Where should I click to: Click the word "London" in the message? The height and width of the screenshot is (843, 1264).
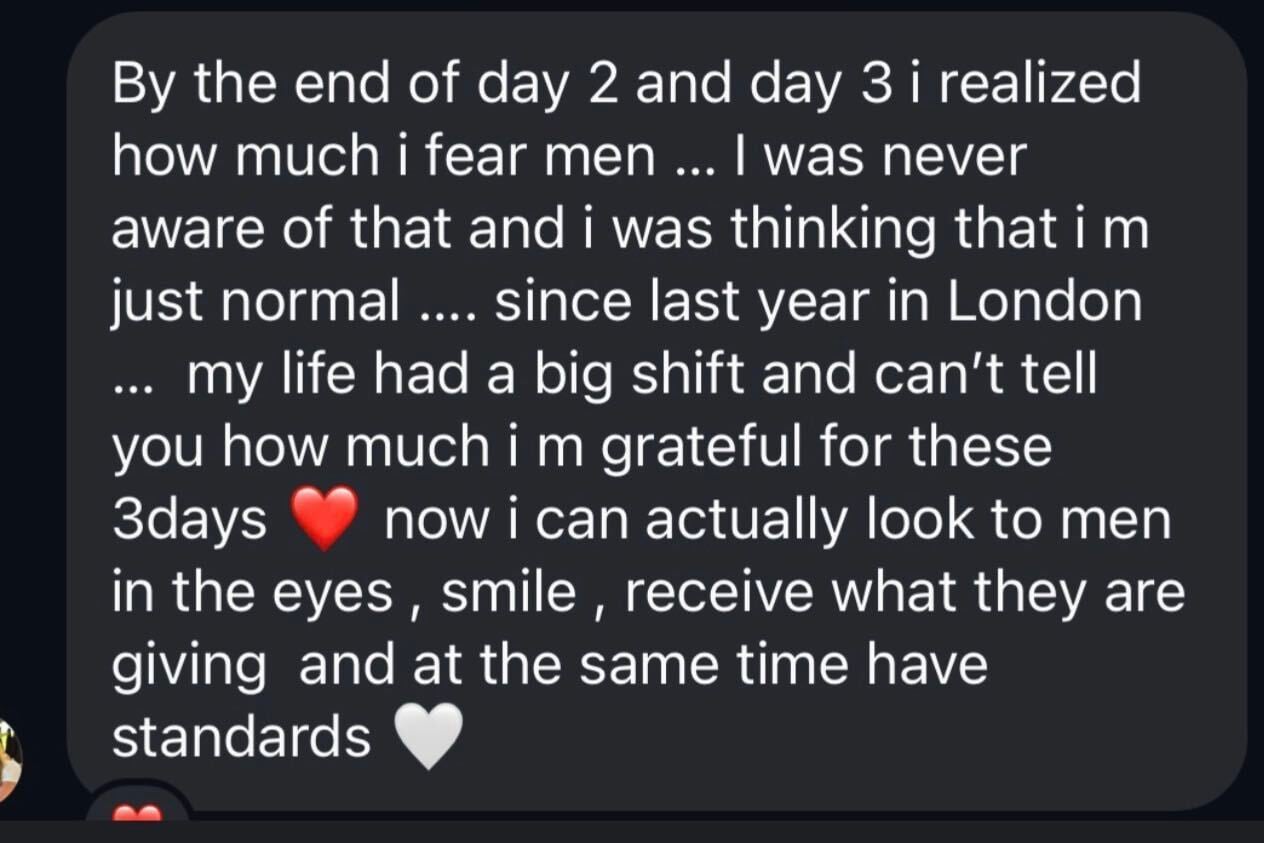(x=1044, y=301)
